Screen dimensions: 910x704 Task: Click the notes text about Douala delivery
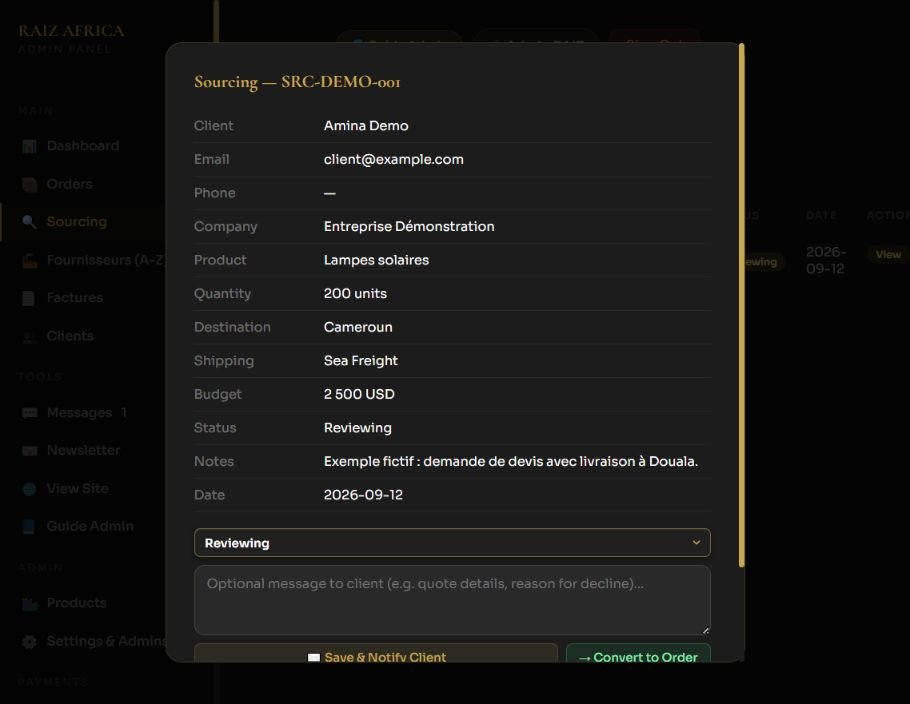tap(511, 461)
